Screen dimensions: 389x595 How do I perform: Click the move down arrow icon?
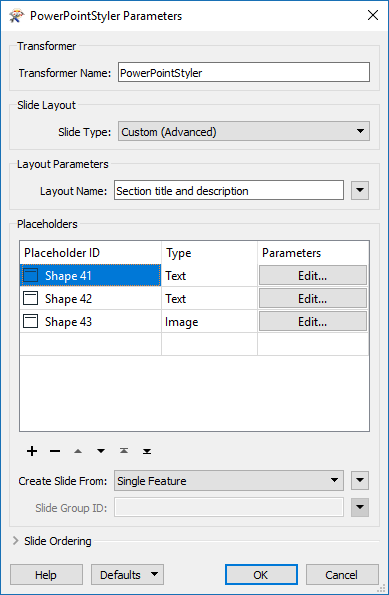pos(101,451)
